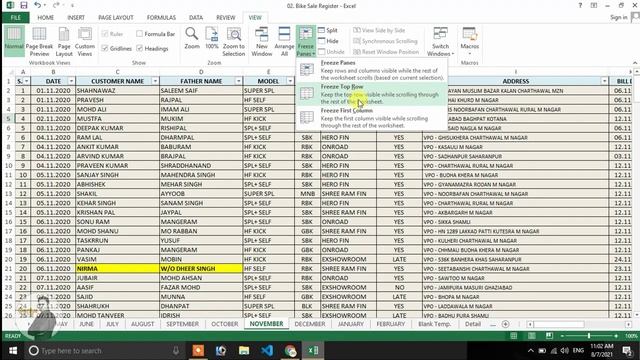Open Visual Studio Code from taskbar
The width and height of the screenshot is (640, 360).
click(x=267, y=351)
